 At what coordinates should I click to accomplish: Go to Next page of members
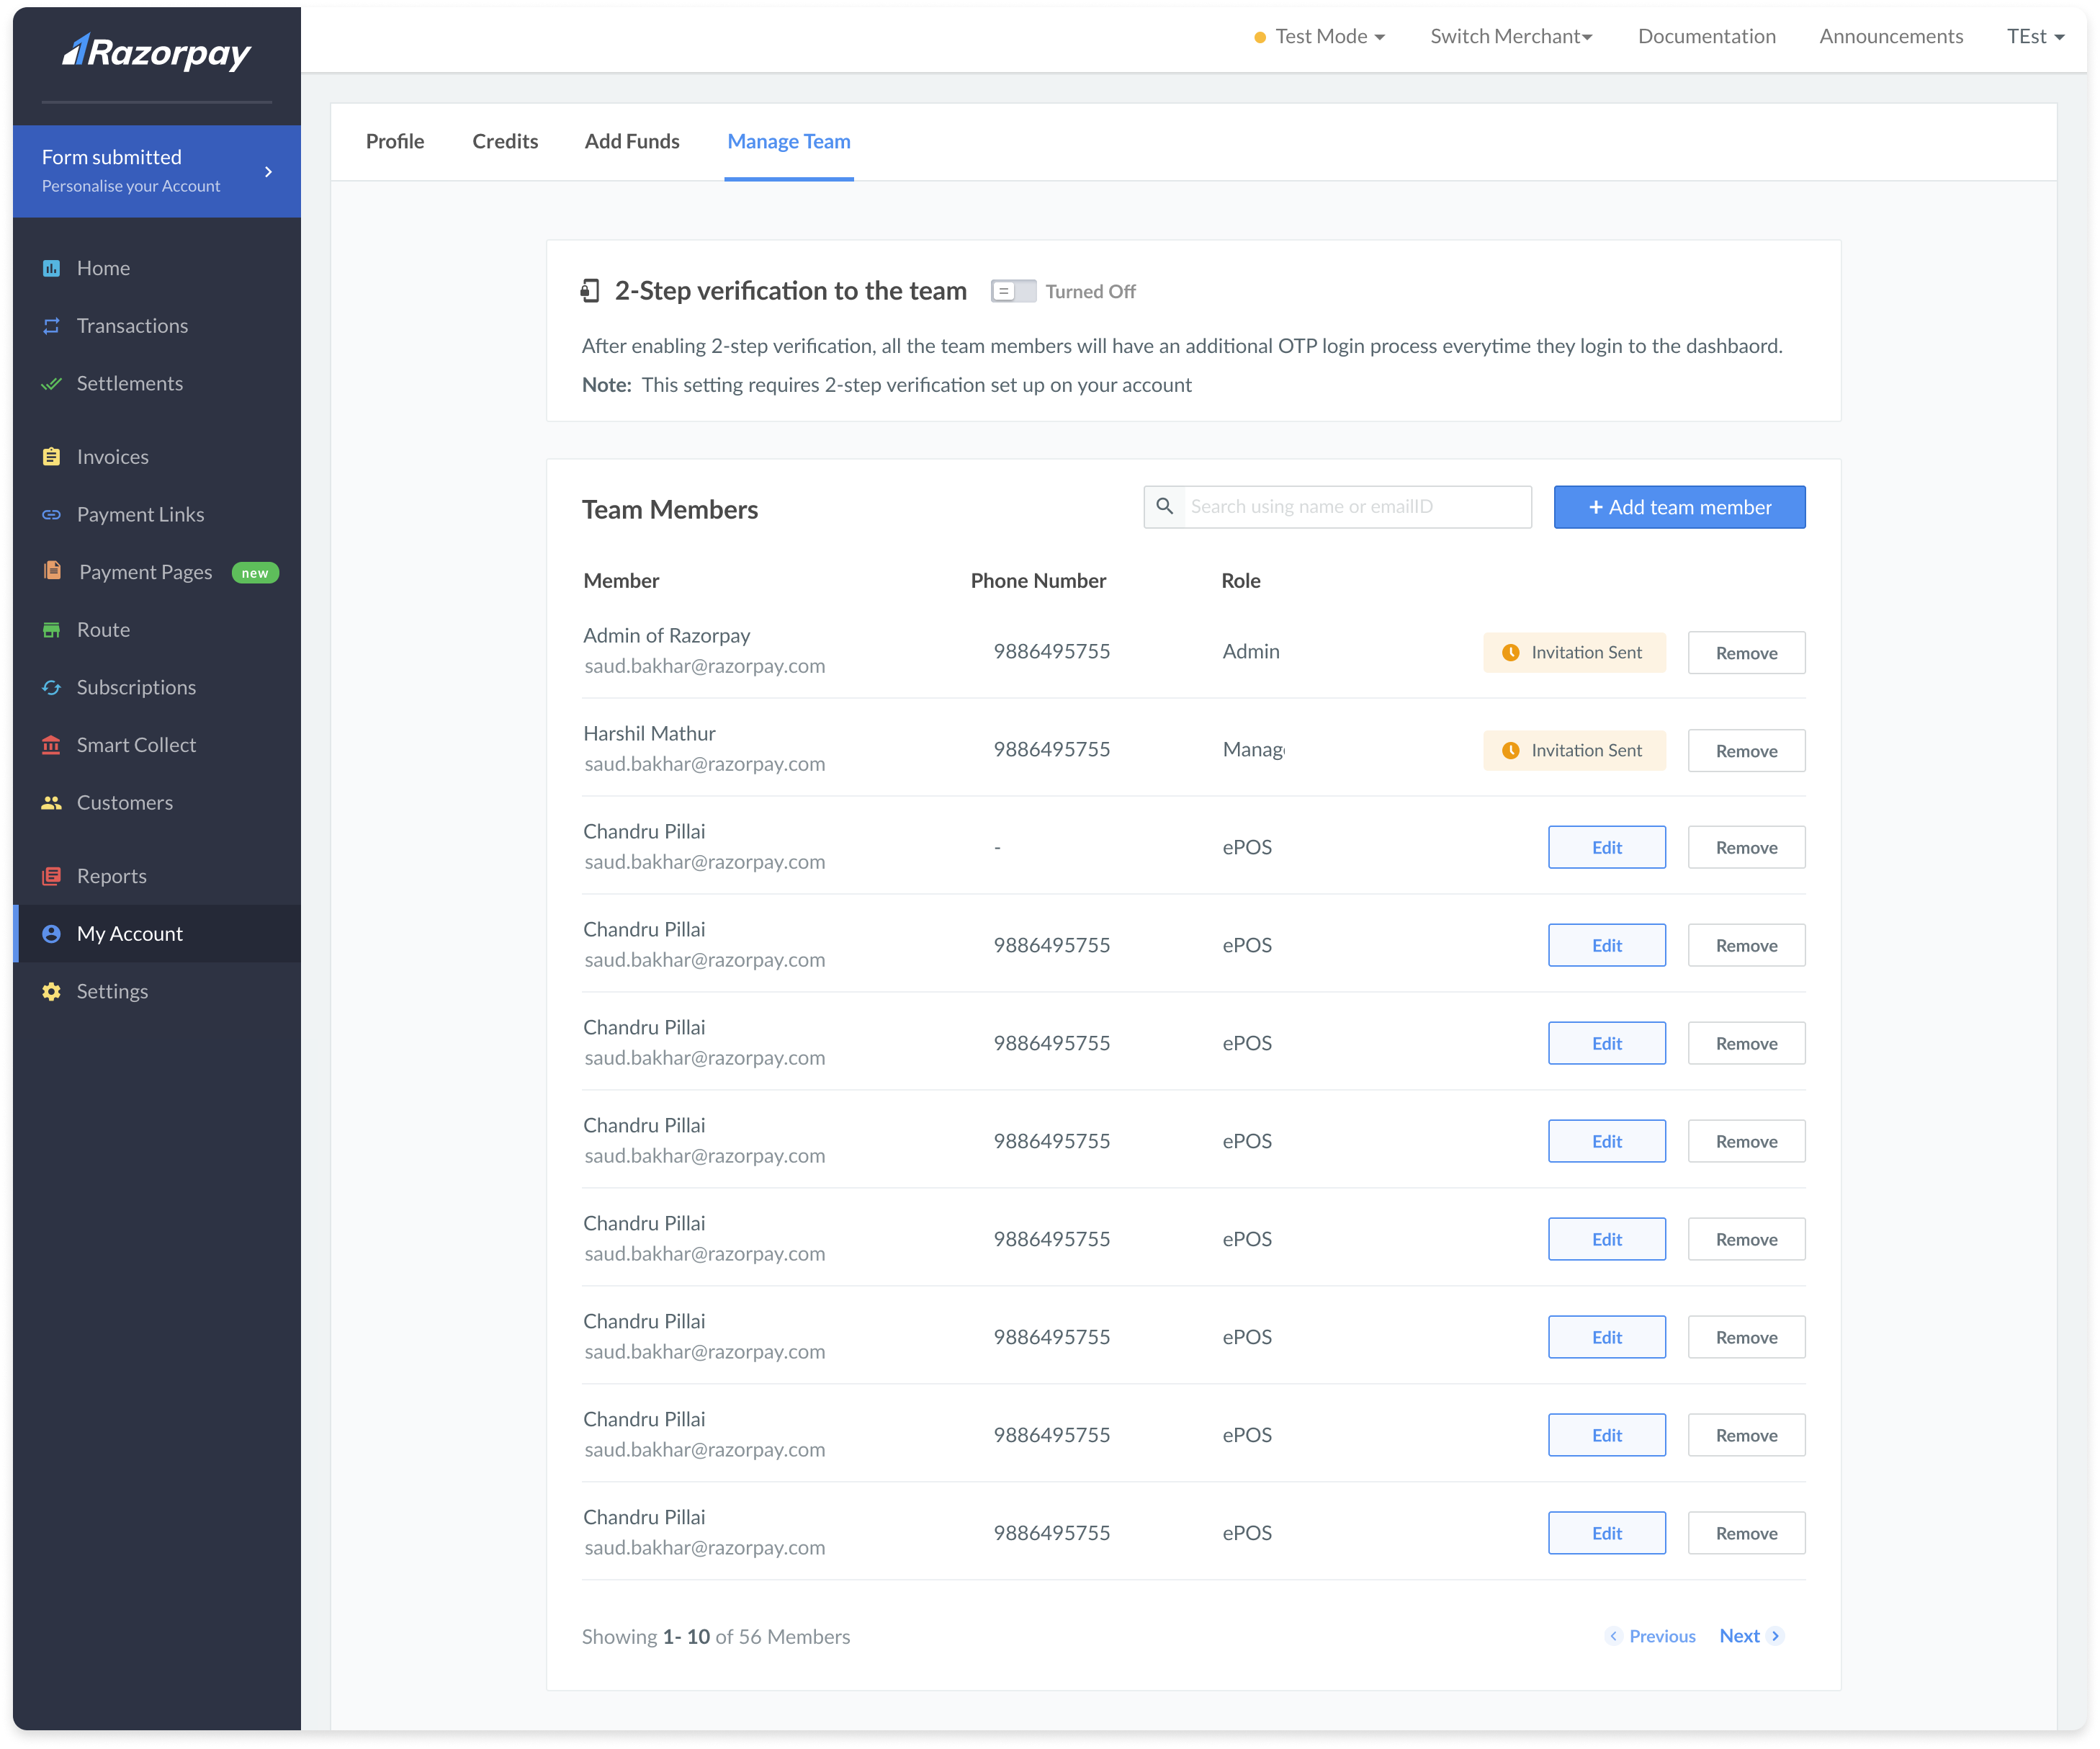click(x=1750, y=1636)
